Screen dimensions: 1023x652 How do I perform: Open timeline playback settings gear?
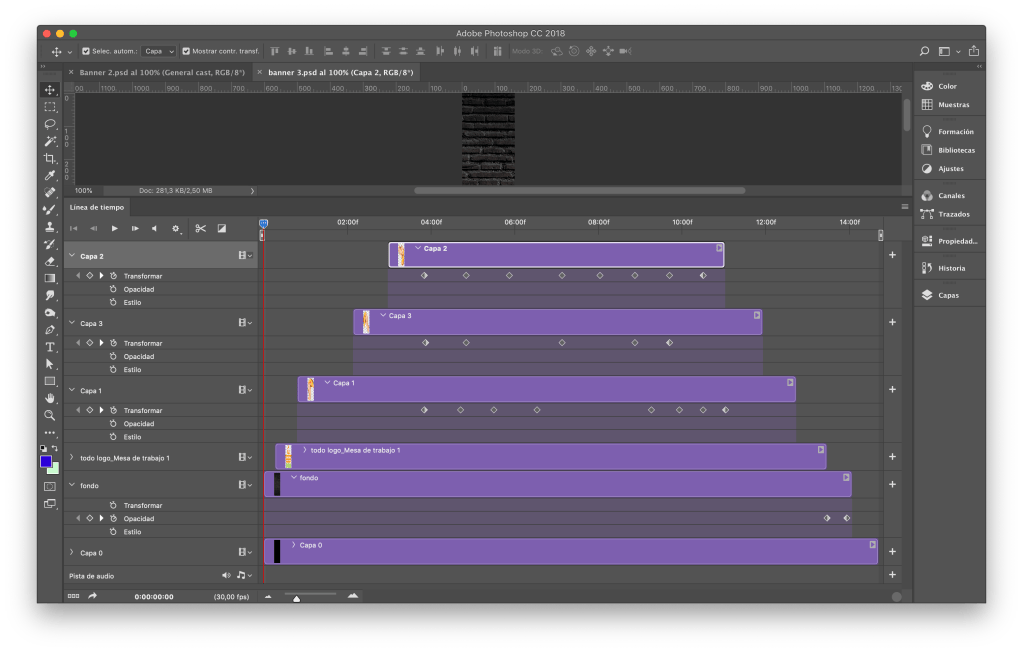[176, 228]
